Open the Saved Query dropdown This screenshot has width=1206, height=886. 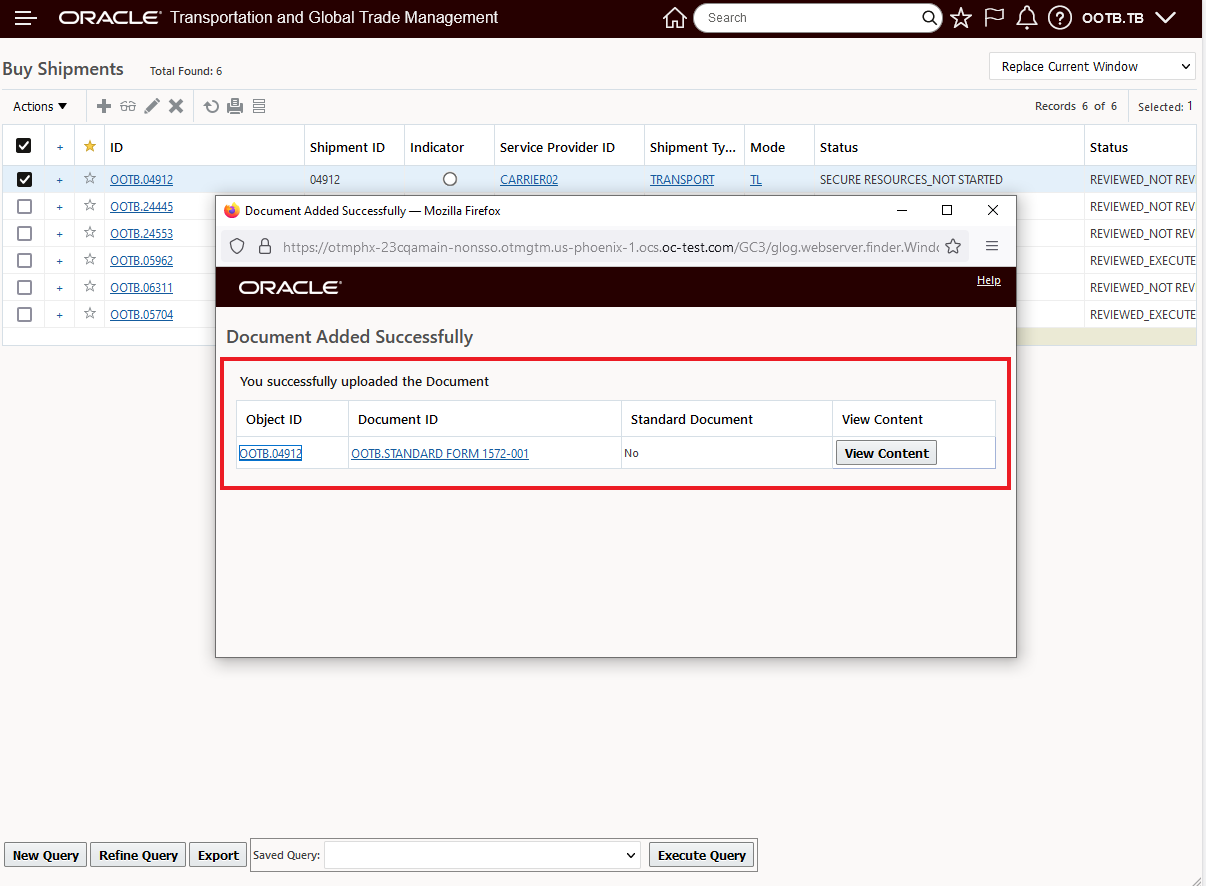point(483,855)
